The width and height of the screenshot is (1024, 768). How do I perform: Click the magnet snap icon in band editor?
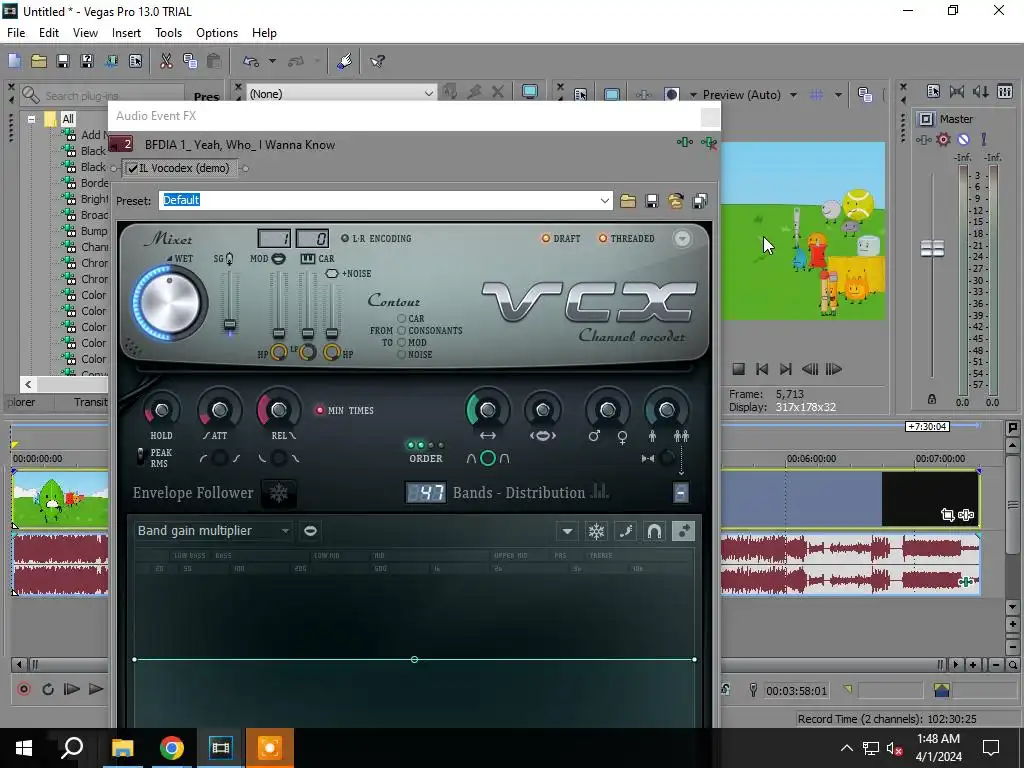pos(654,531)
